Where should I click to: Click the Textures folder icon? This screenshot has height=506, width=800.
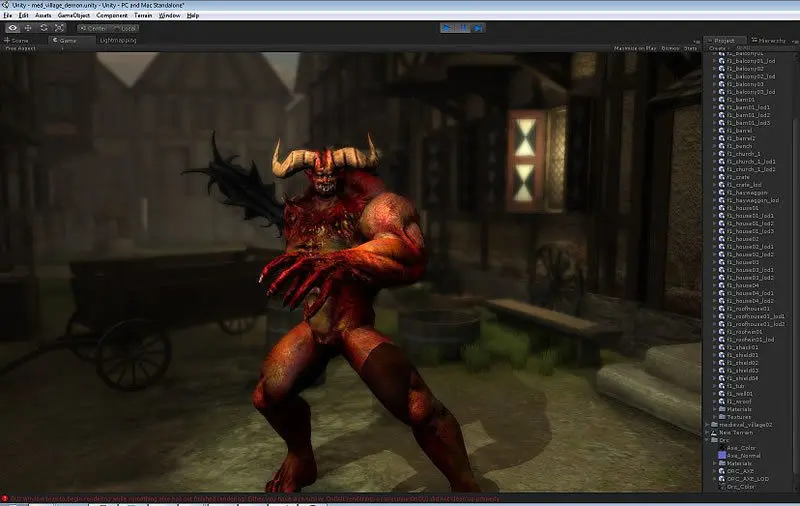click(722, 417)
